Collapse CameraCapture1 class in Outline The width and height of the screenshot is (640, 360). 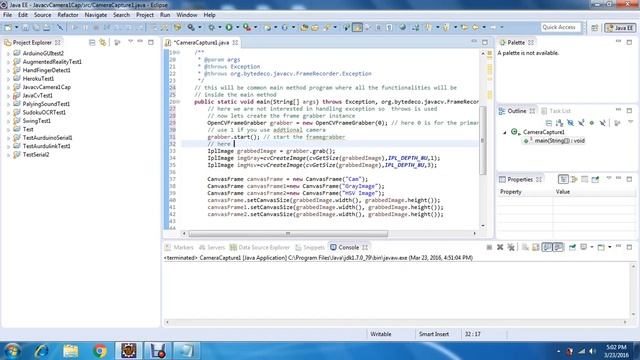(x=504, y=132)
